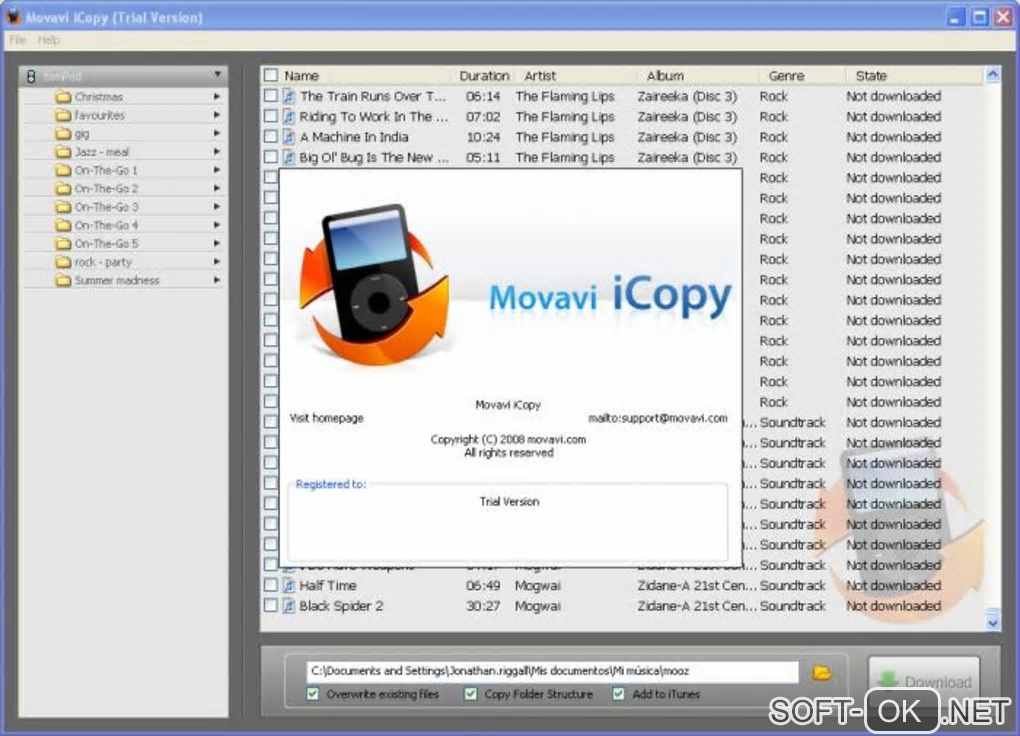Sort tracks by Genre column header
The width and height of the screenshot is (1020, 736).
(786, 75)
